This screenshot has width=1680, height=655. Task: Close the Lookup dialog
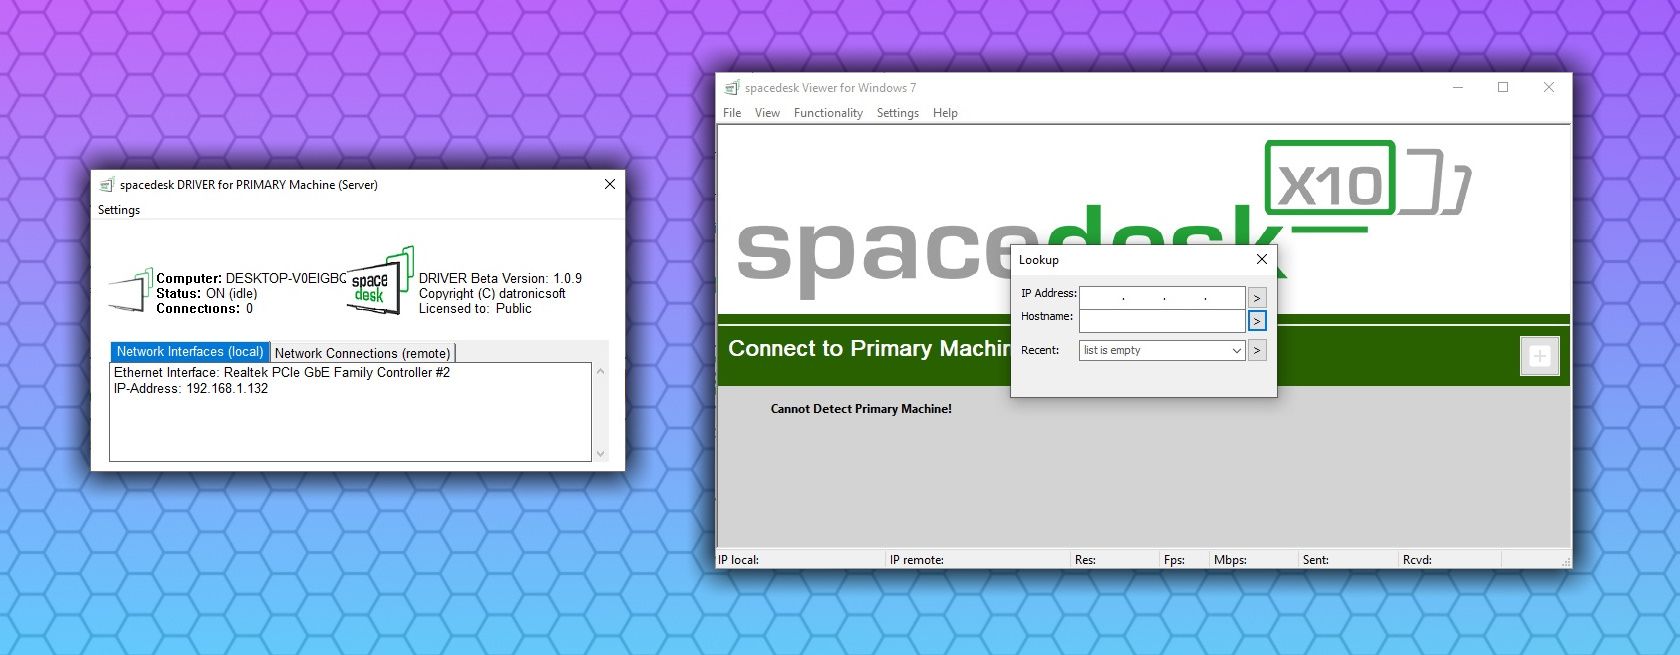pos(1261,259)
